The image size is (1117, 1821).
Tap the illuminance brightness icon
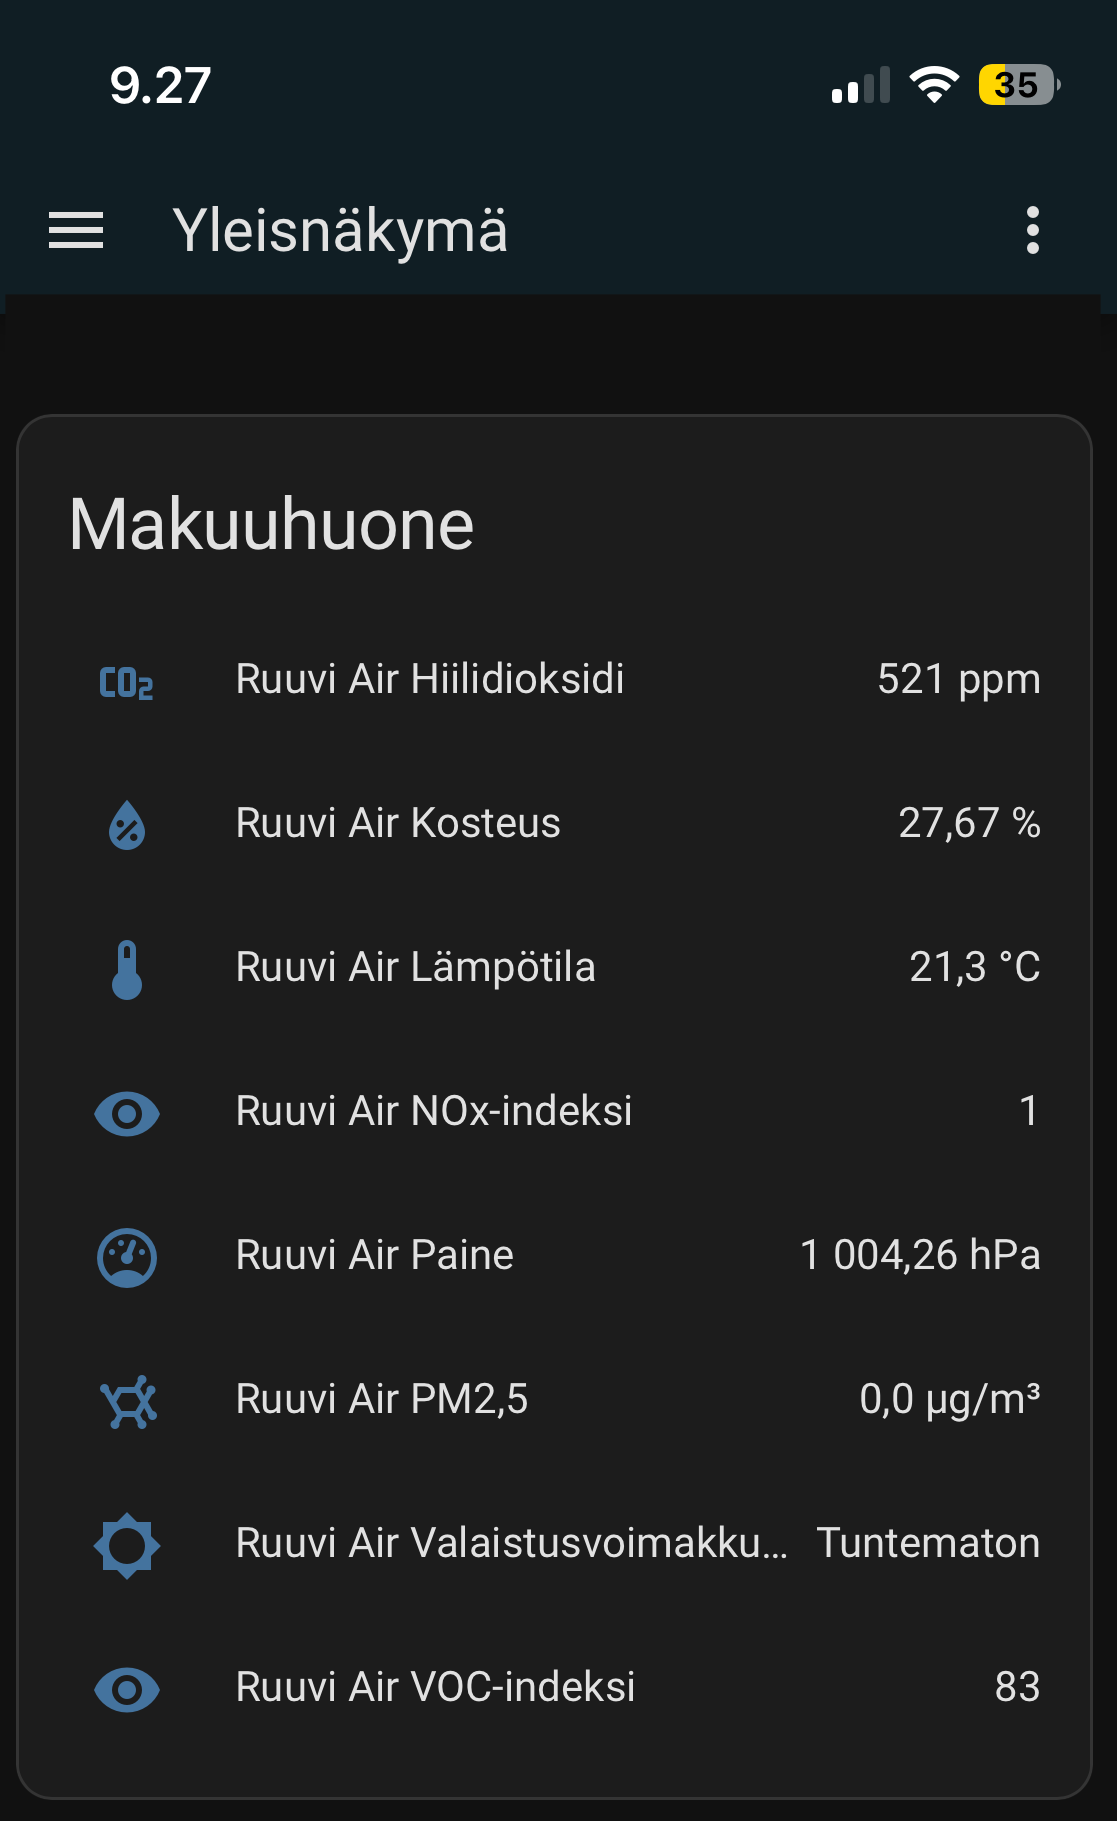(127, 1545)
